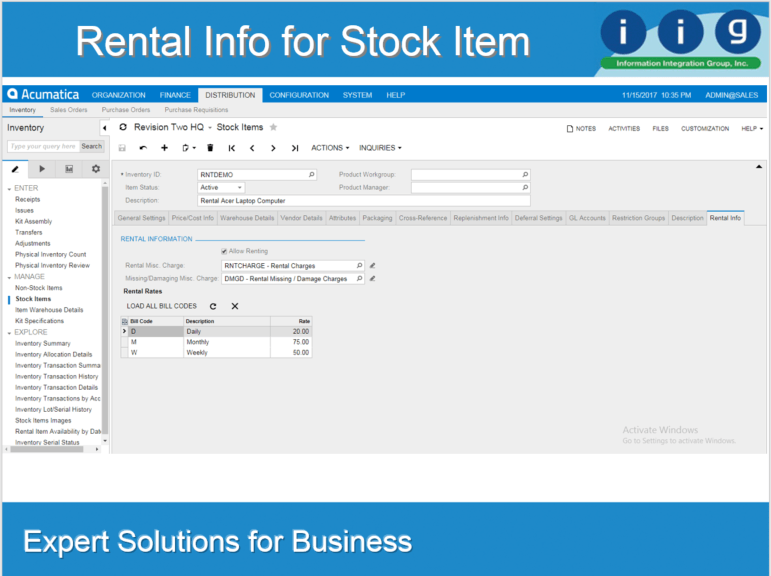Click the refresh icon beside Revision Two HQ

pyautogui.click(x=123, y=127)
